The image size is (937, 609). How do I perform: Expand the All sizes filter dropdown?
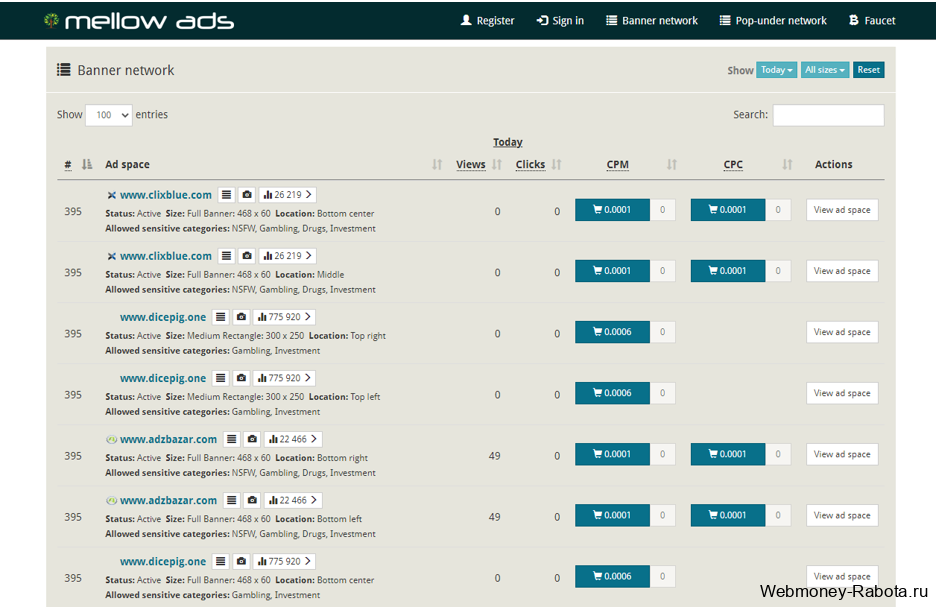pos(825,70)
